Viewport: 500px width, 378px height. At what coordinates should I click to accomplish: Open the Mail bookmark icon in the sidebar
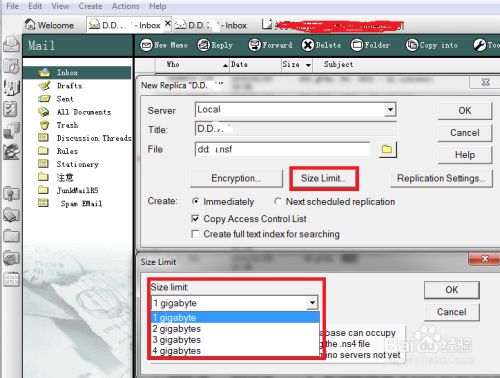11,44
